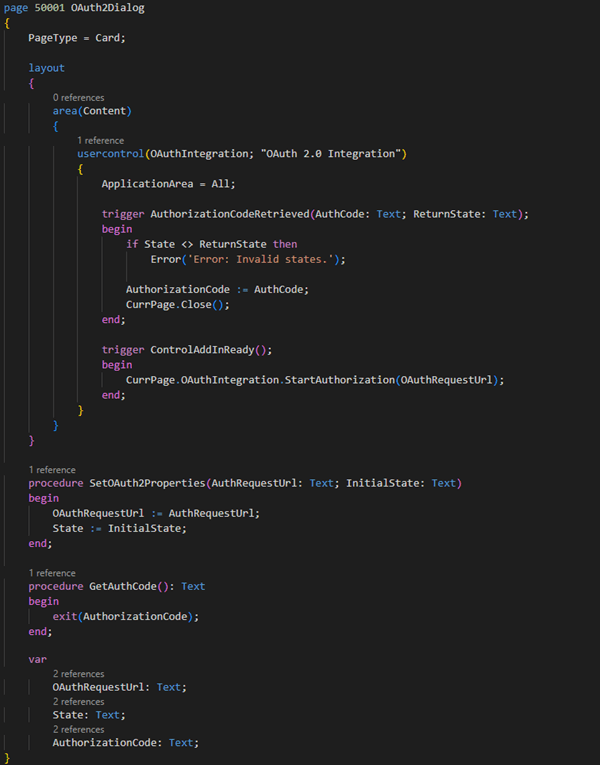Click the 'CurrPage.Close();' statement

pyautogui.click(x=177, y=305)
